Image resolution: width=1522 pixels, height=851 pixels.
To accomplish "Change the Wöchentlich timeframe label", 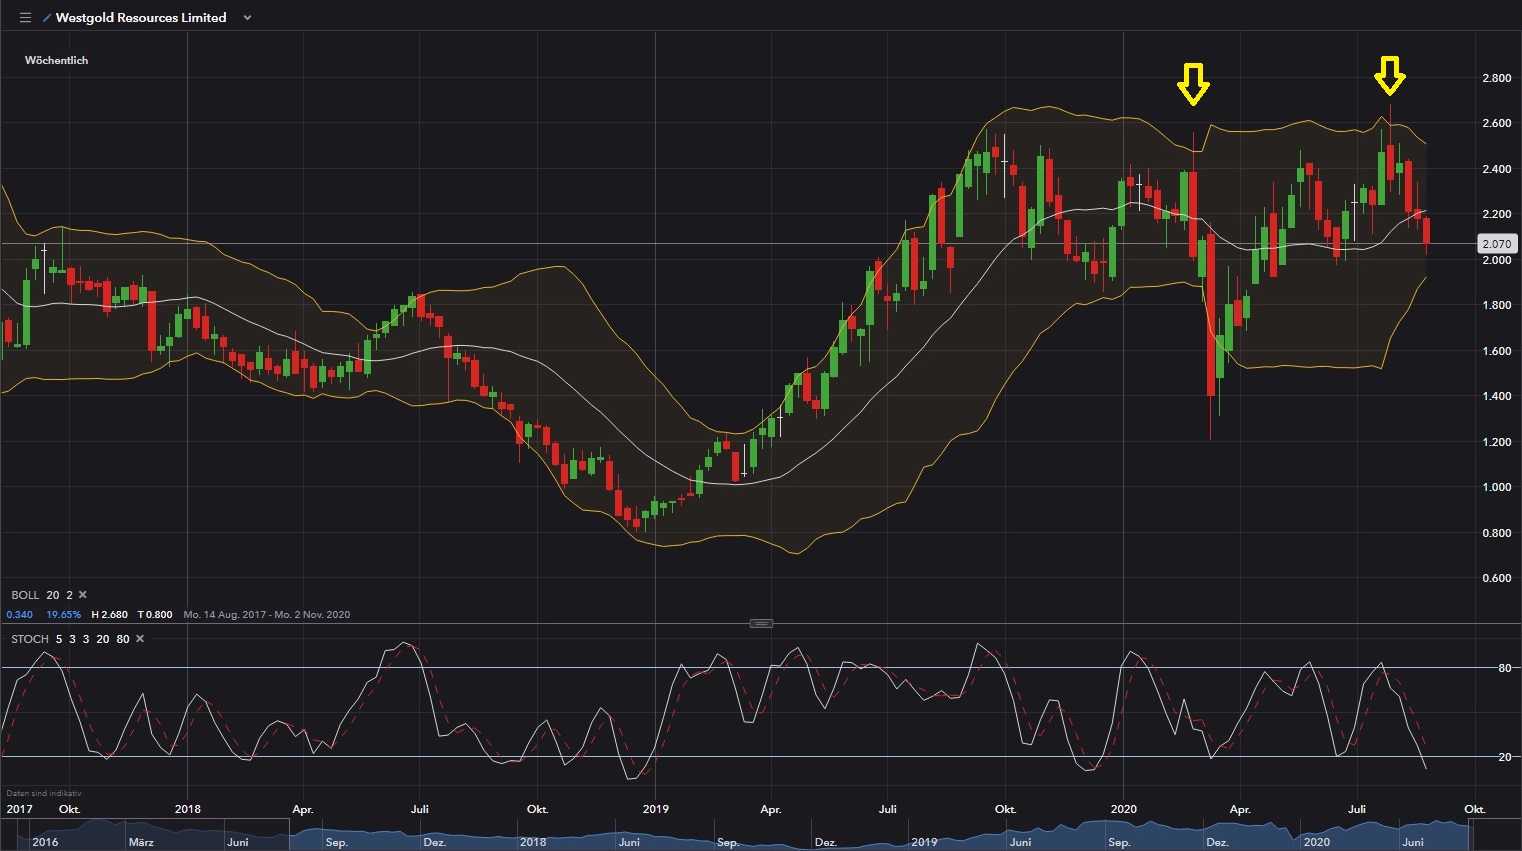I will [x=56, y=60].
